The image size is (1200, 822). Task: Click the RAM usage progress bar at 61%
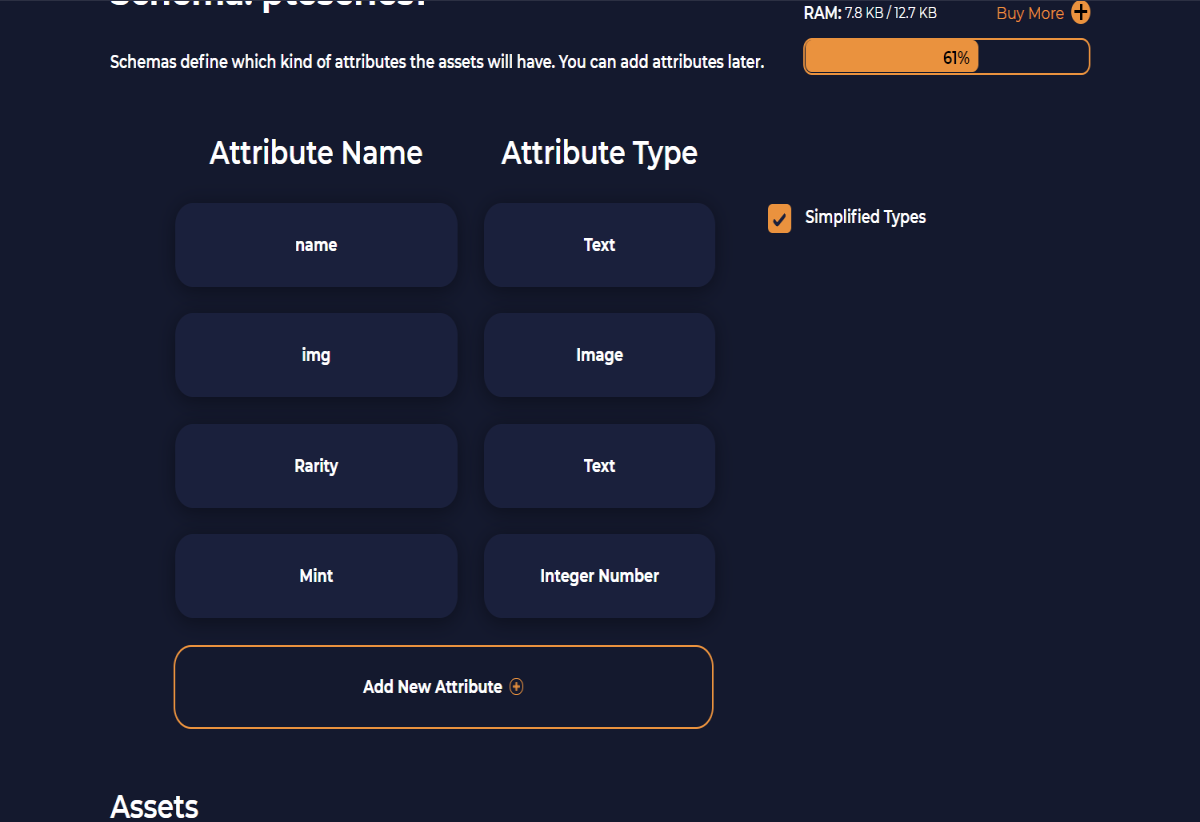click(946, 57)
